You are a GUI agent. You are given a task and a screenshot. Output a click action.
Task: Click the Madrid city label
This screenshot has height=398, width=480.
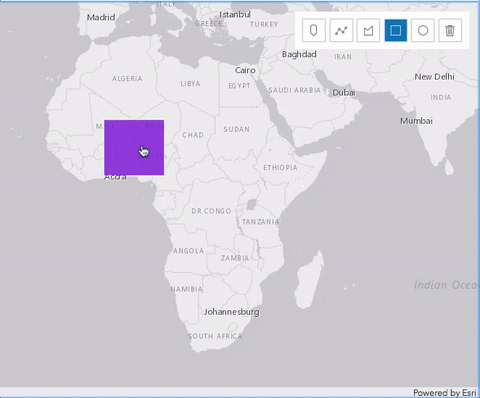tap(101, 17)
